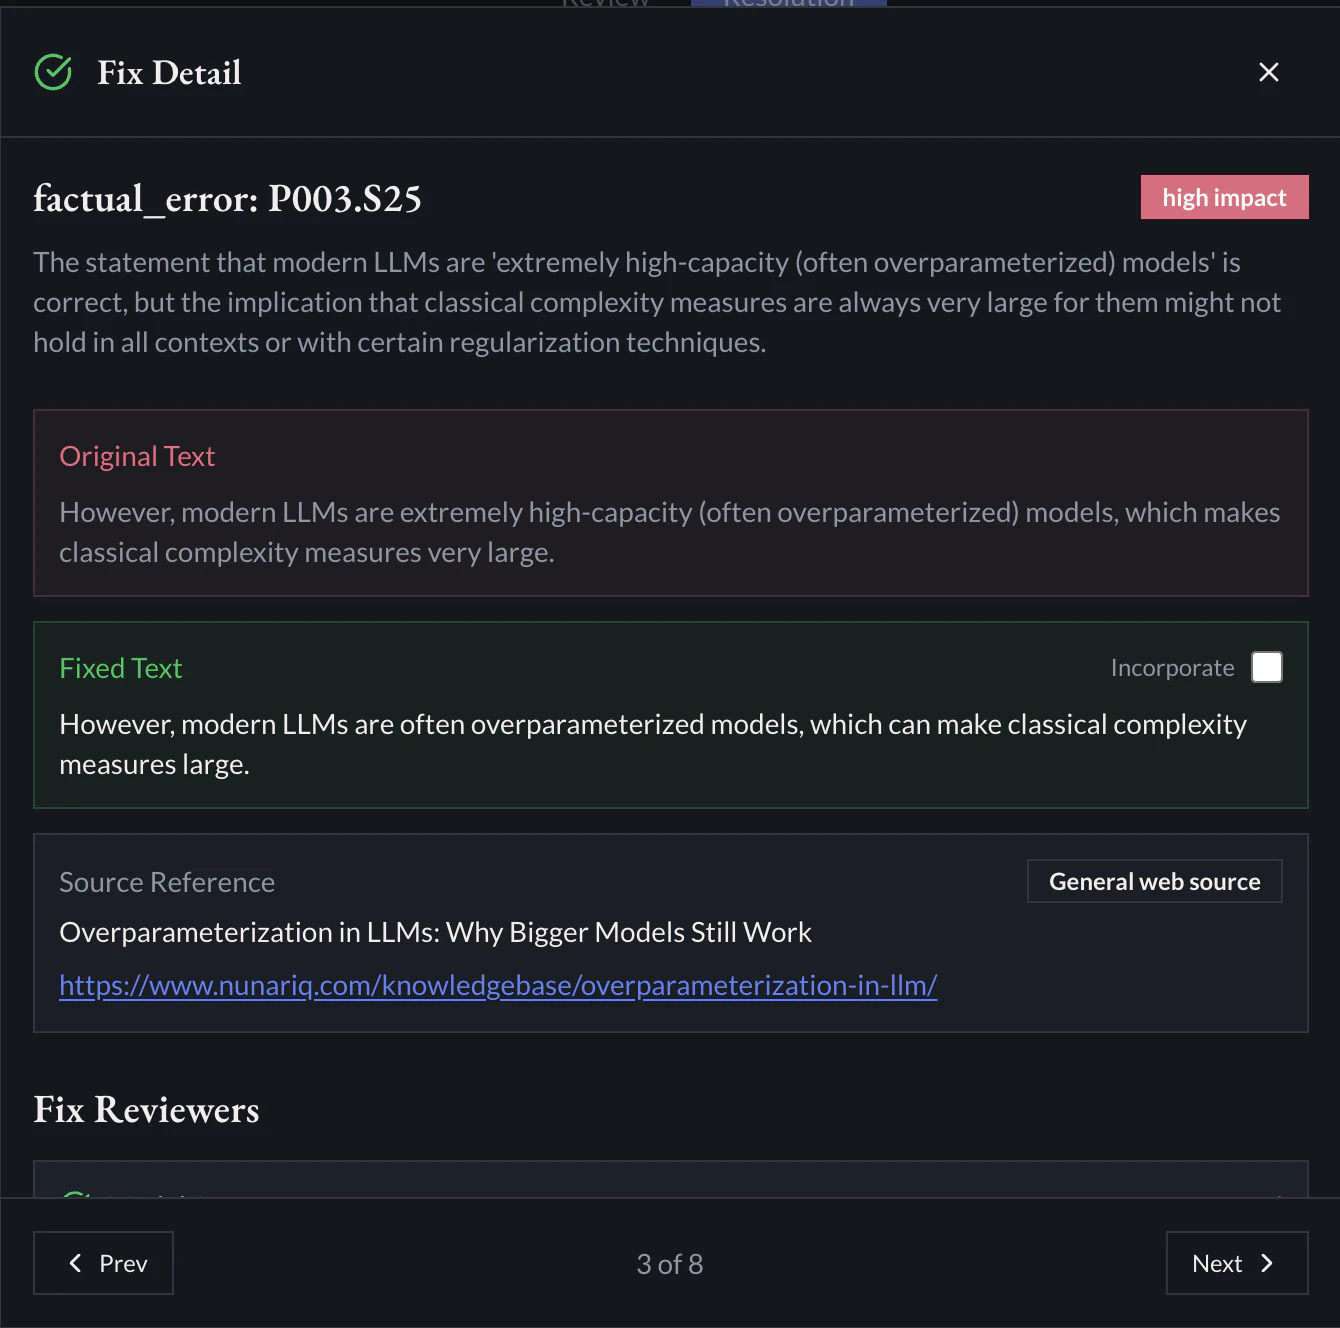Click the Source Reference article title
The image size is (1340, 1328).
point(435,932)
